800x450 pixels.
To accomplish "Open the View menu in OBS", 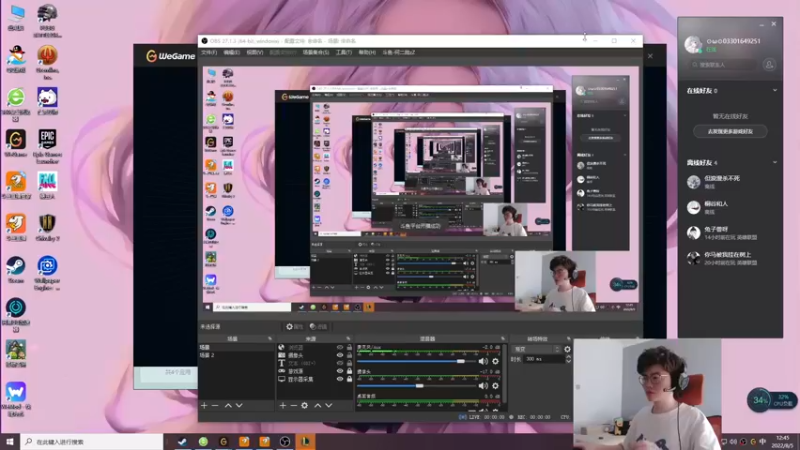I will [x=255, y=53].
